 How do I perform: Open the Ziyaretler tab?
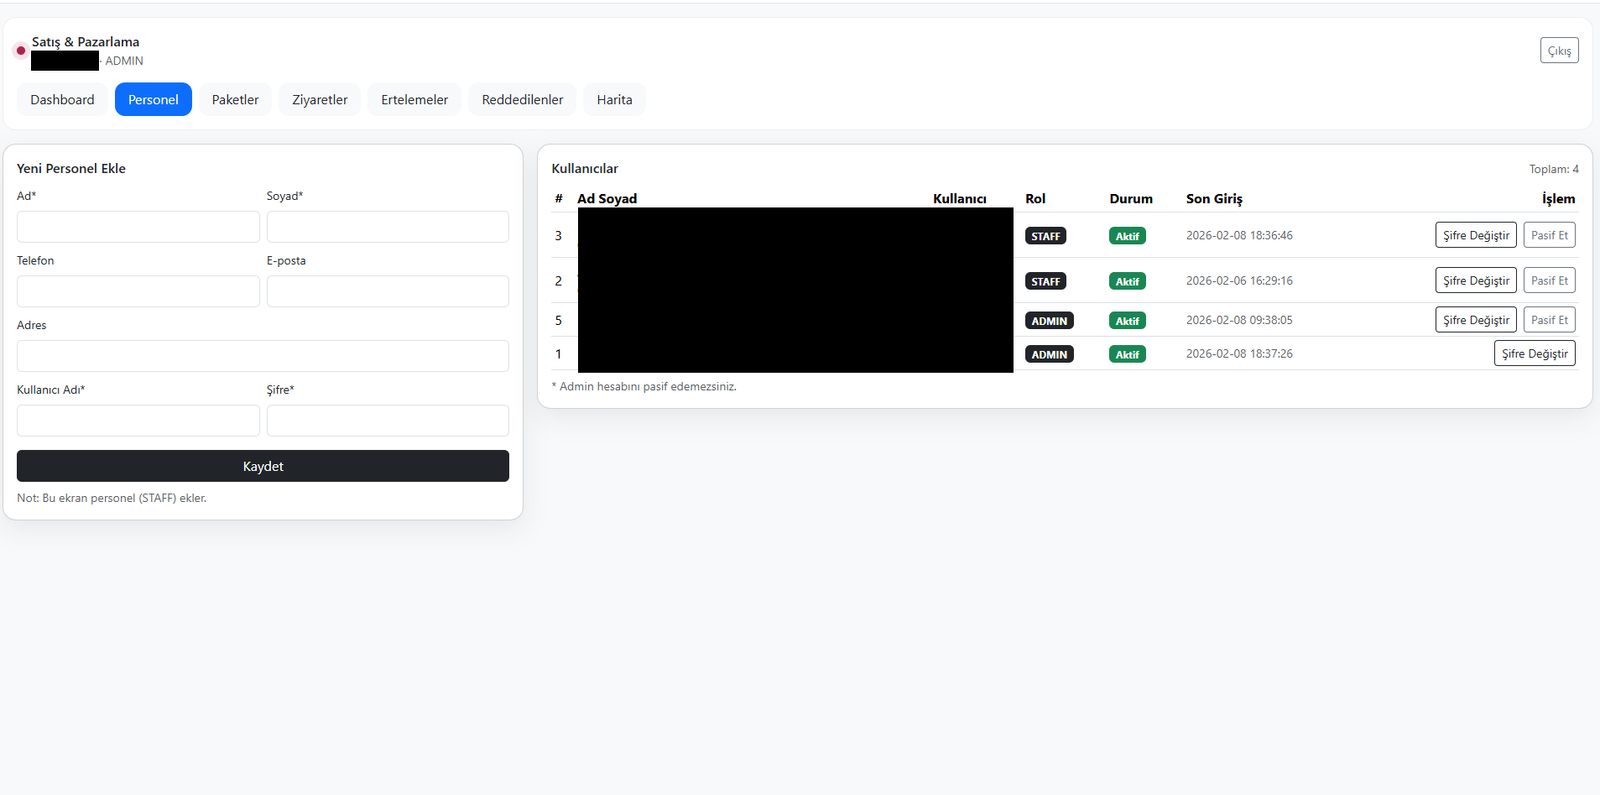pyautogui.click(x=319, y=100)
